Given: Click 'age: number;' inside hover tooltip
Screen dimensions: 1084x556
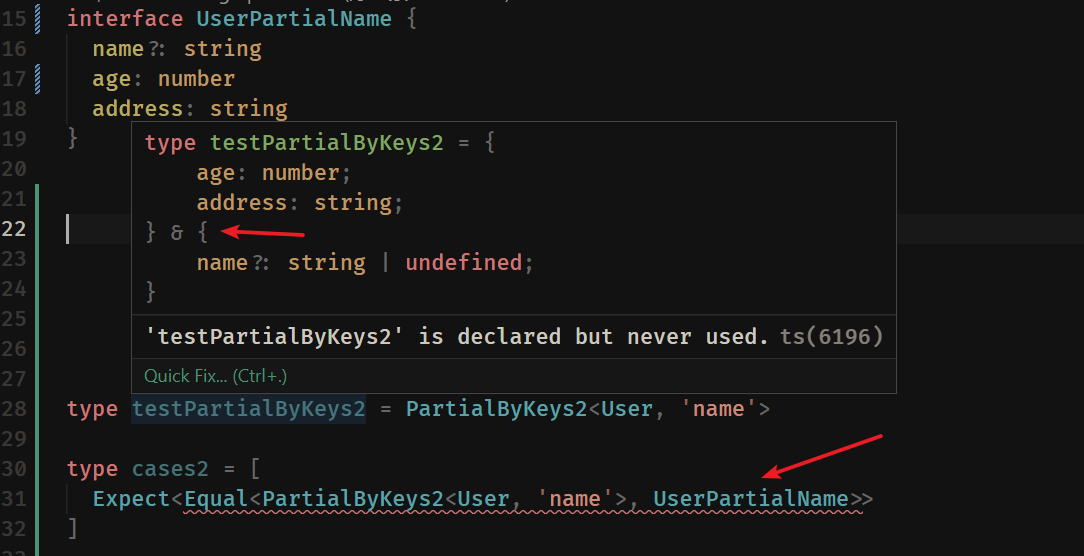Looking at the screenshot, I should (274, 172).
